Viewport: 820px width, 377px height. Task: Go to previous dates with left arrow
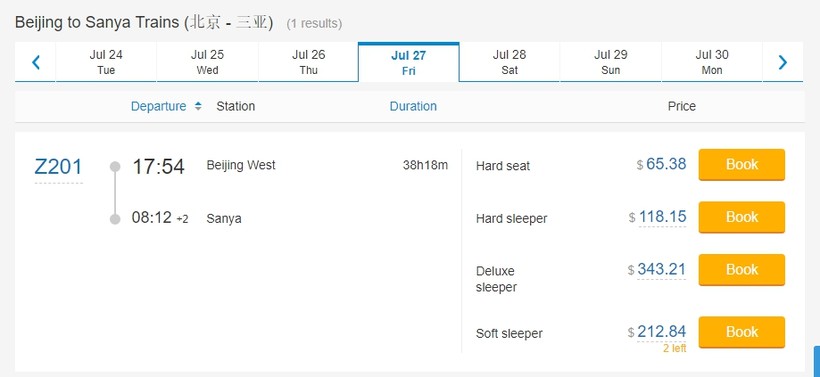[36, 62]
